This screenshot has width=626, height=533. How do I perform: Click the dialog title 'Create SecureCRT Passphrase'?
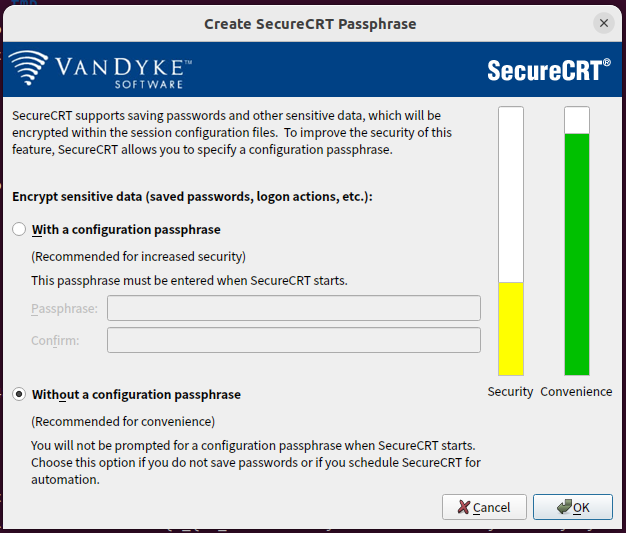click(310, 24)
